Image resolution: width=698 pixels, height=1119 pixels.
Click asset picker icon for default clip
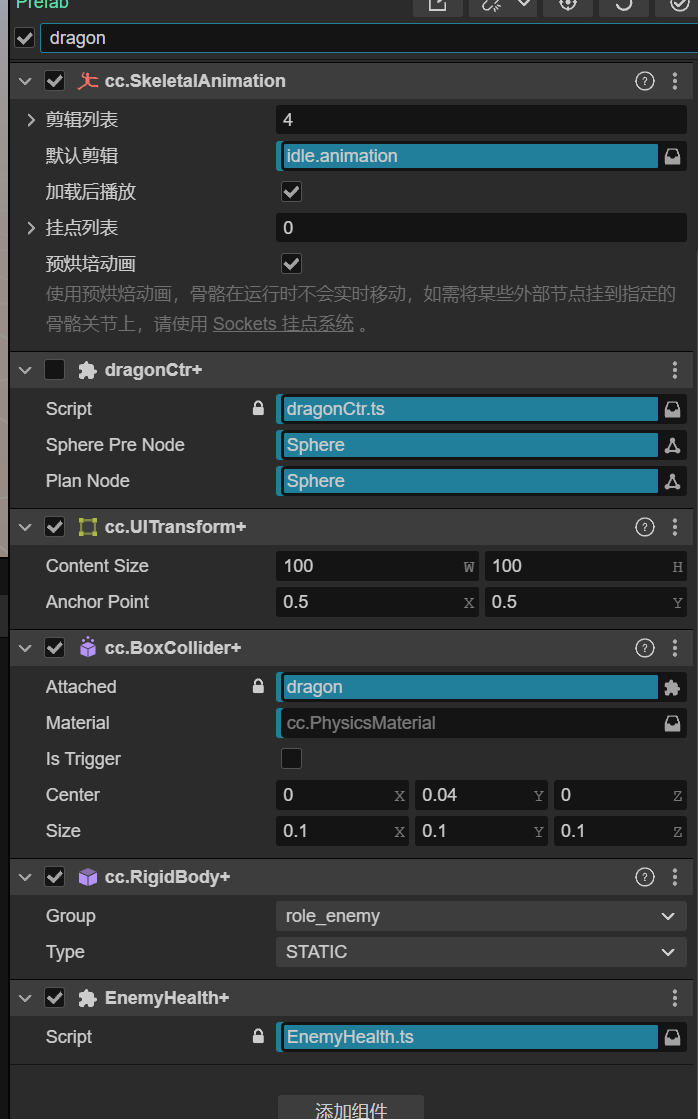point(674,156)
